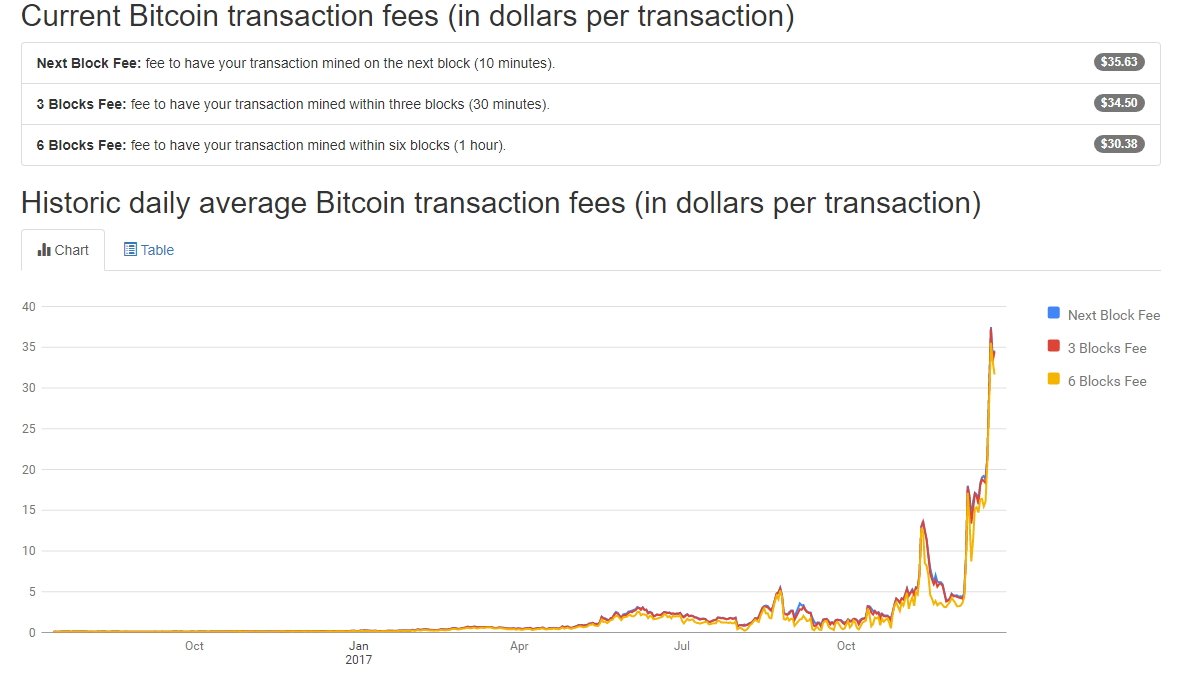Click the bold "6 Blocks Fee:" list heading
The image size is (1189, 681).
click(x=81, y=145)
